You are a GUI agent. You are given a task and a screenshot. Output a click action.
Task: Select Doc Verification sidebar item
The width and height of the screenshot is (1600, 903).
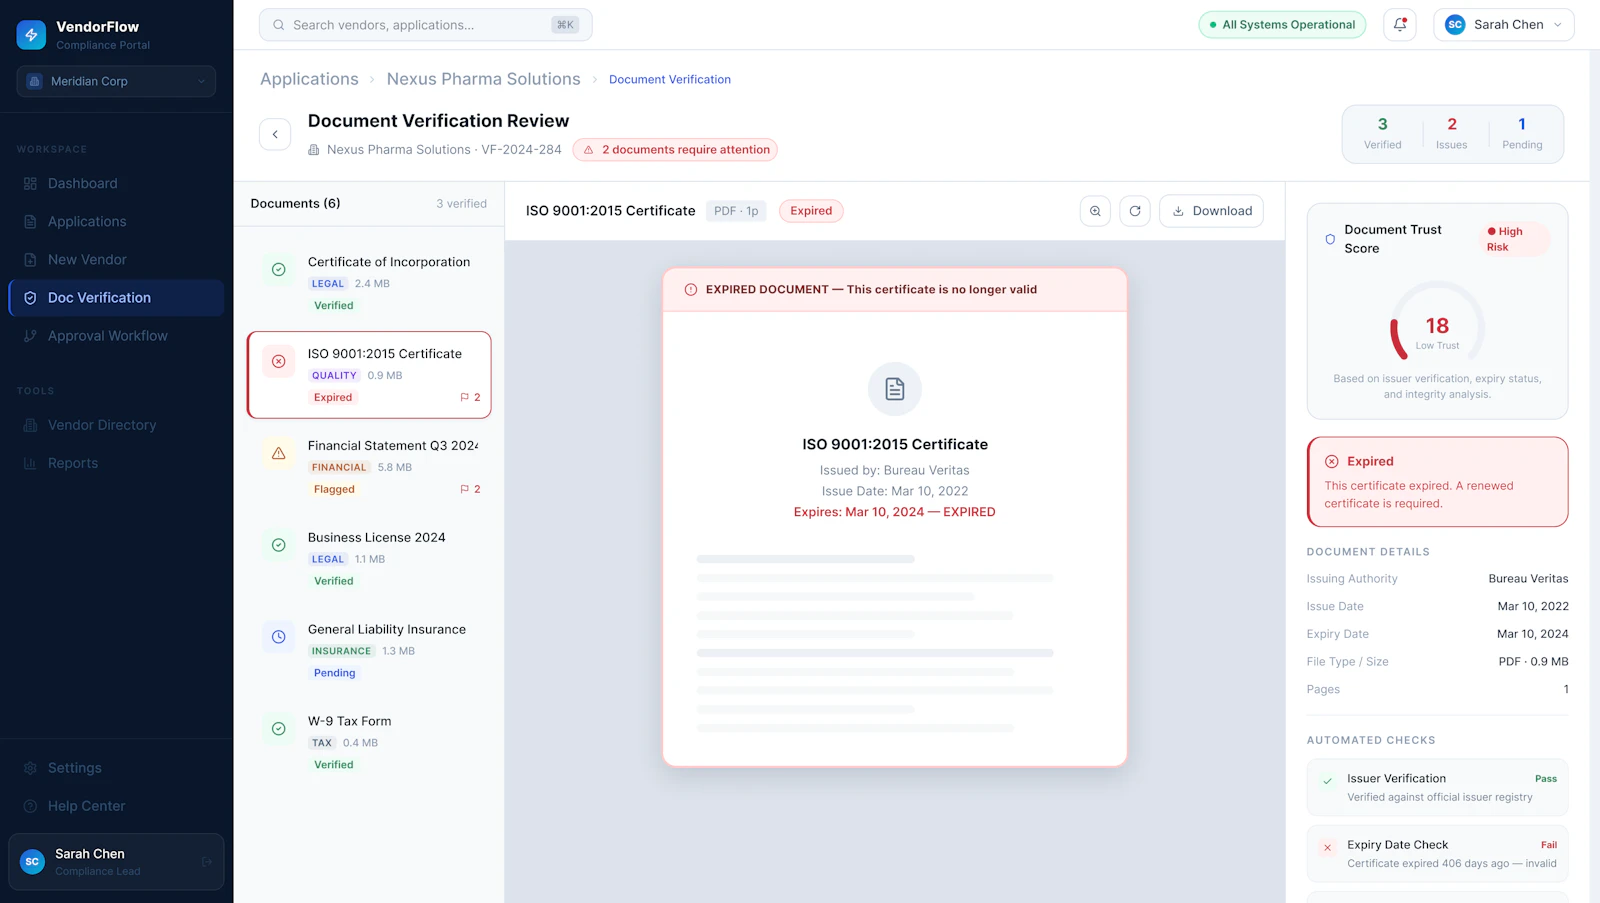point(116,298)
